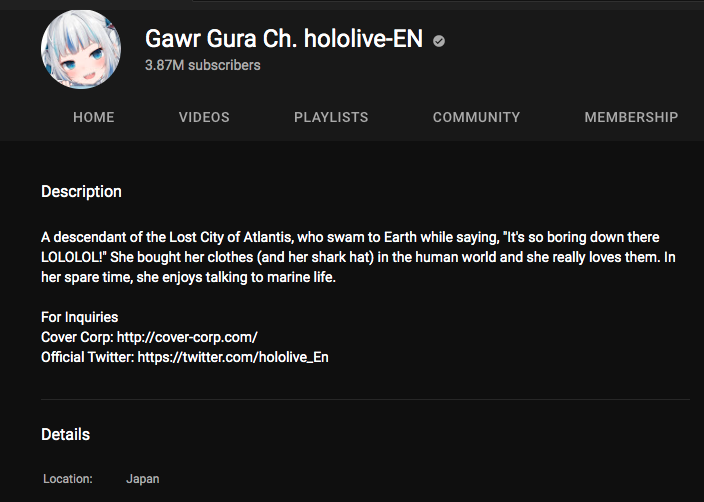Click the For Inquiries text

coord(79,317)
